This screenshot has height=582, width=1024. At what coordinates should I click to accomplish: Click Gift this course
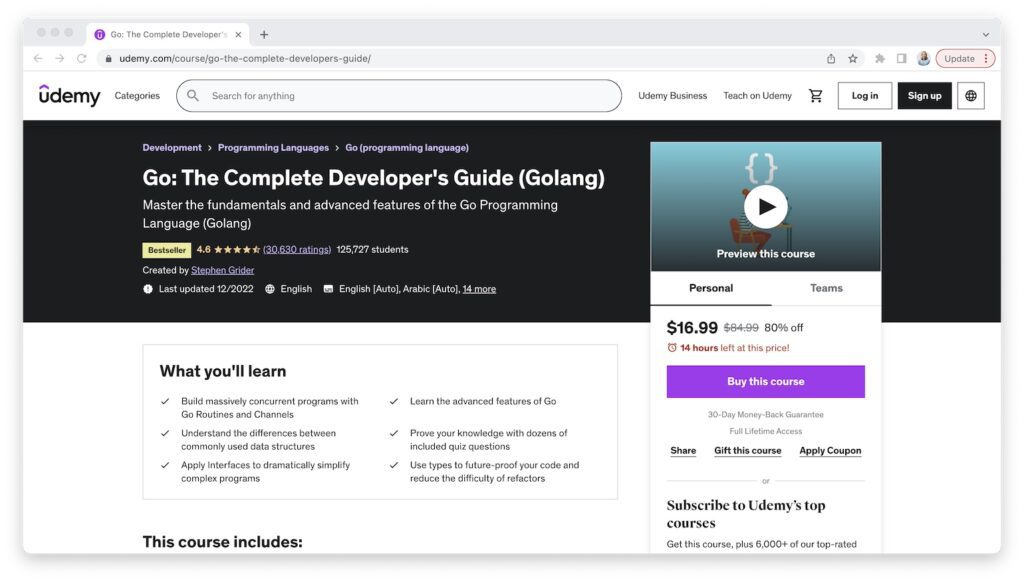click(748, 451)
